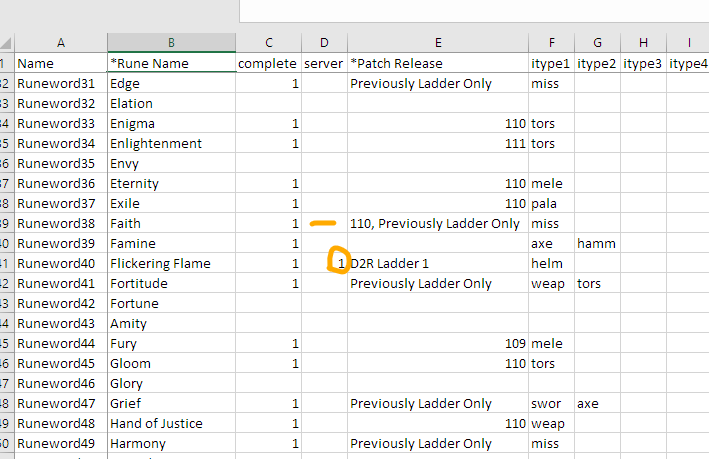
Task: Select column B header
Action: pyautogui.click(x=171, y=43)
